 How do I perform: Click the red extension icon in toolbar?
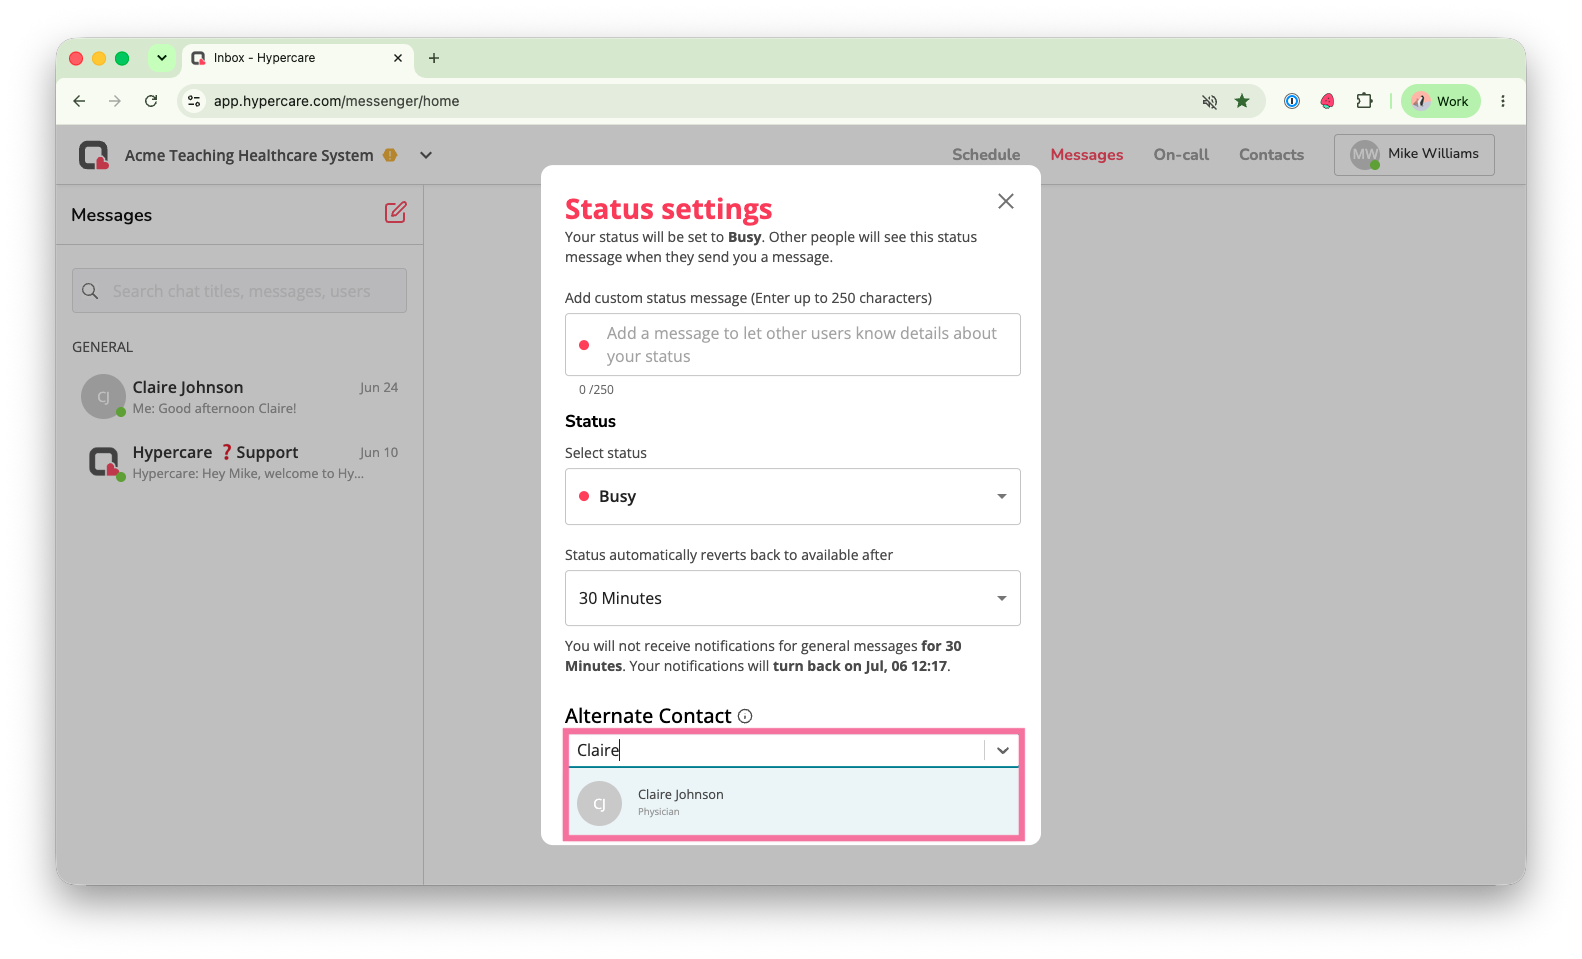[1328, 101]
